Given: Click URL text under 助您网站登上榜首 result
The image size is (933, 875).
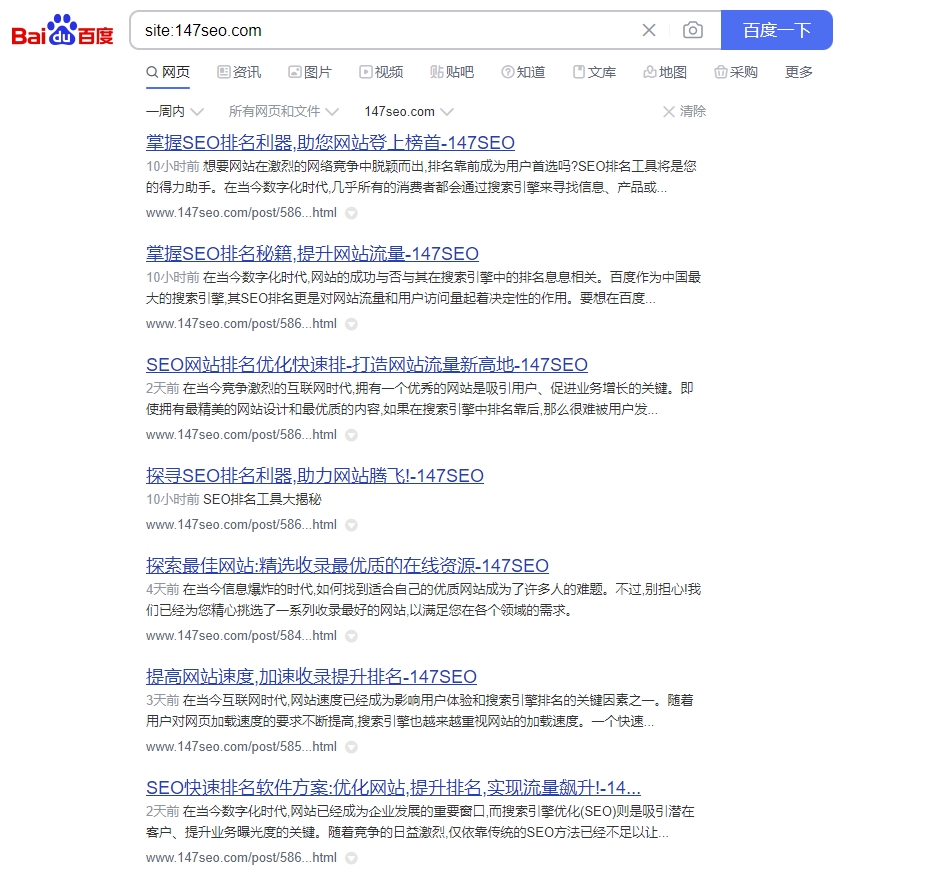Looking at the screenshot, I should coord(241,213).
